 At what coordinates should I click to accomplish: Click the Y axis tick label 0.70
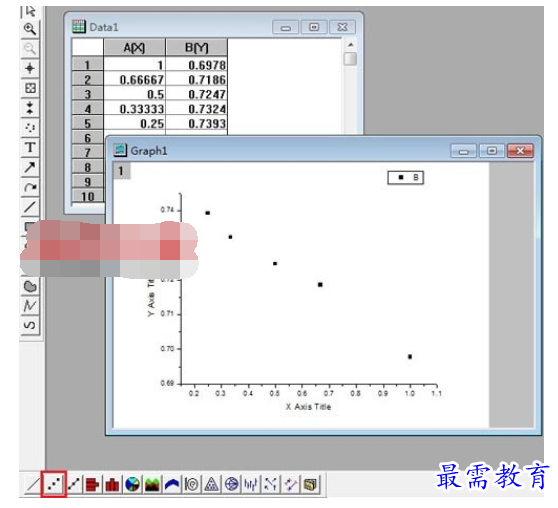167,349
